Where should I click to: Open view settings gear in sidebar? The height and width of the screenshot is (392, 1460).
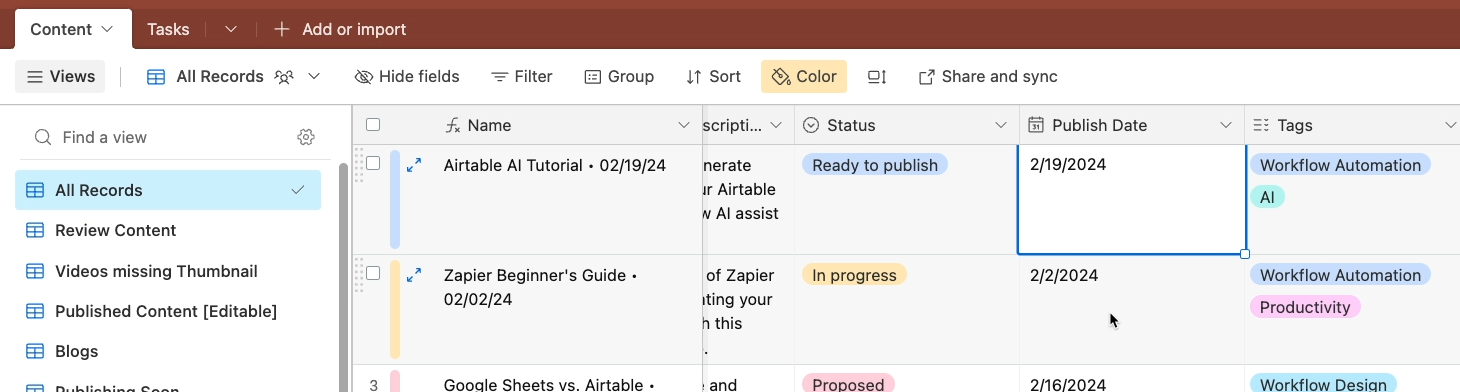[306, 137]
